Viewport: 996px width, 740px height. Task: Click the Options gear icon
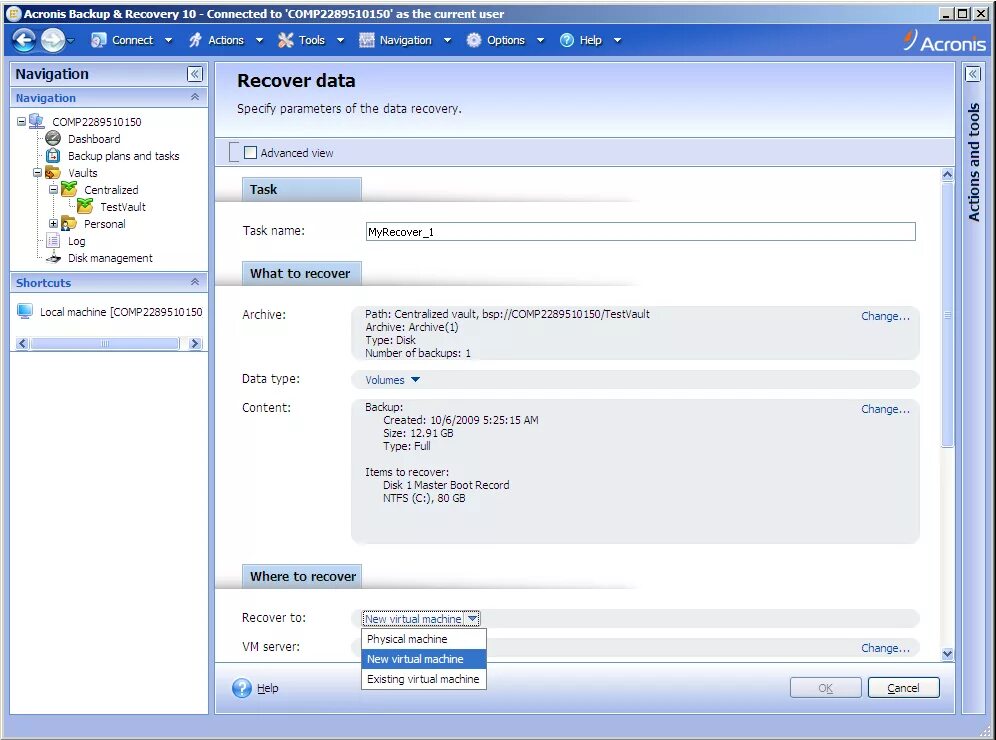[x=474, y=40]
